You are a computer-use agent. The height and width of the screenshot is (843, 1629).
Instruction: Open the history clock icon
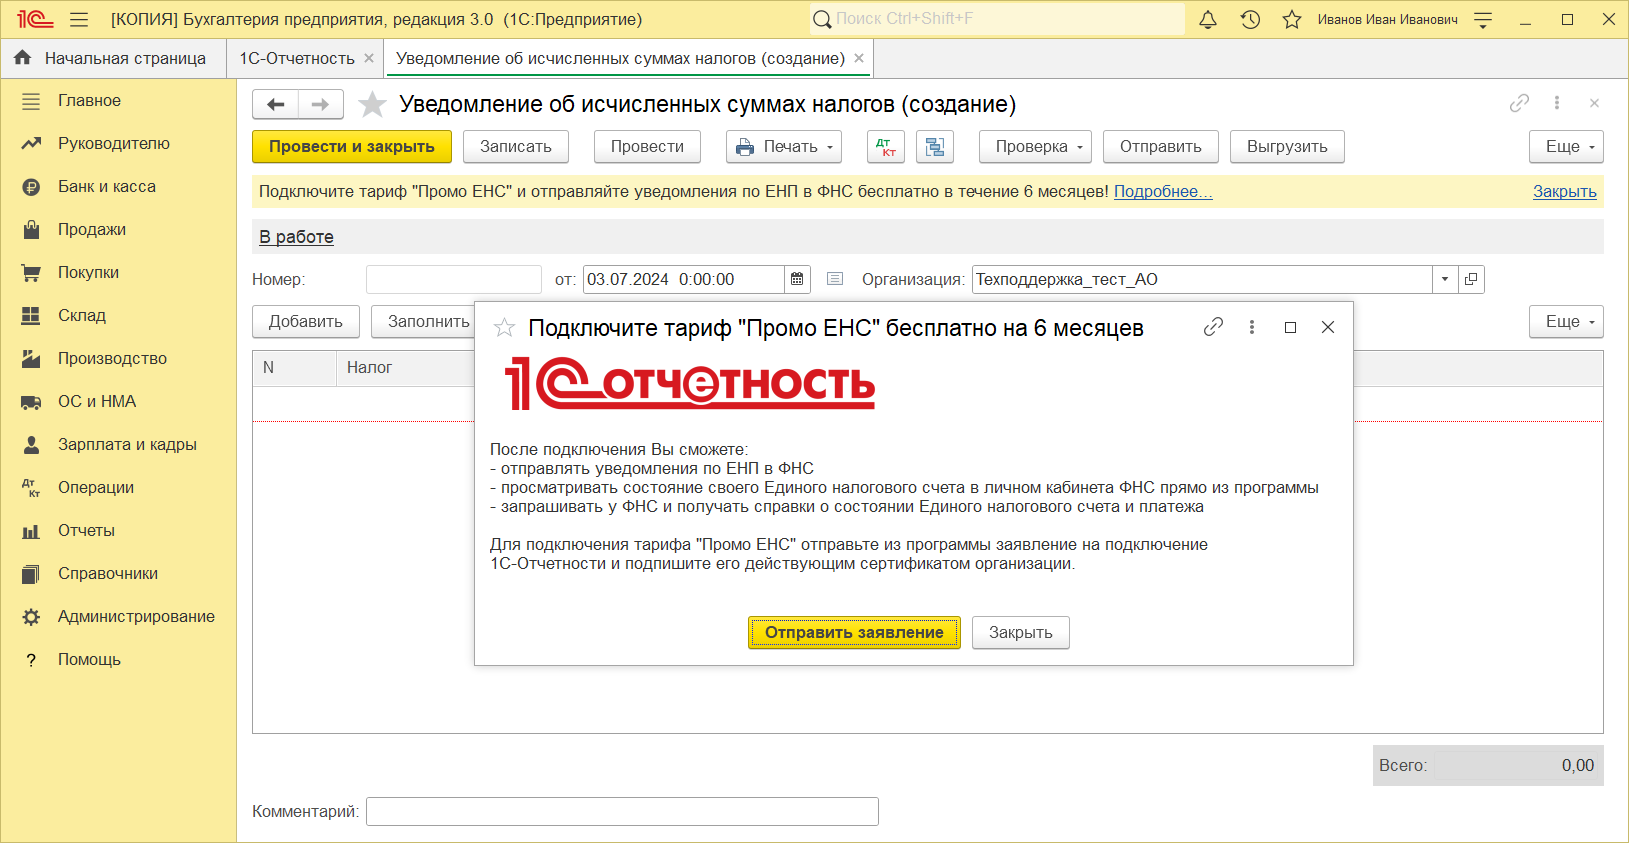1250,19
